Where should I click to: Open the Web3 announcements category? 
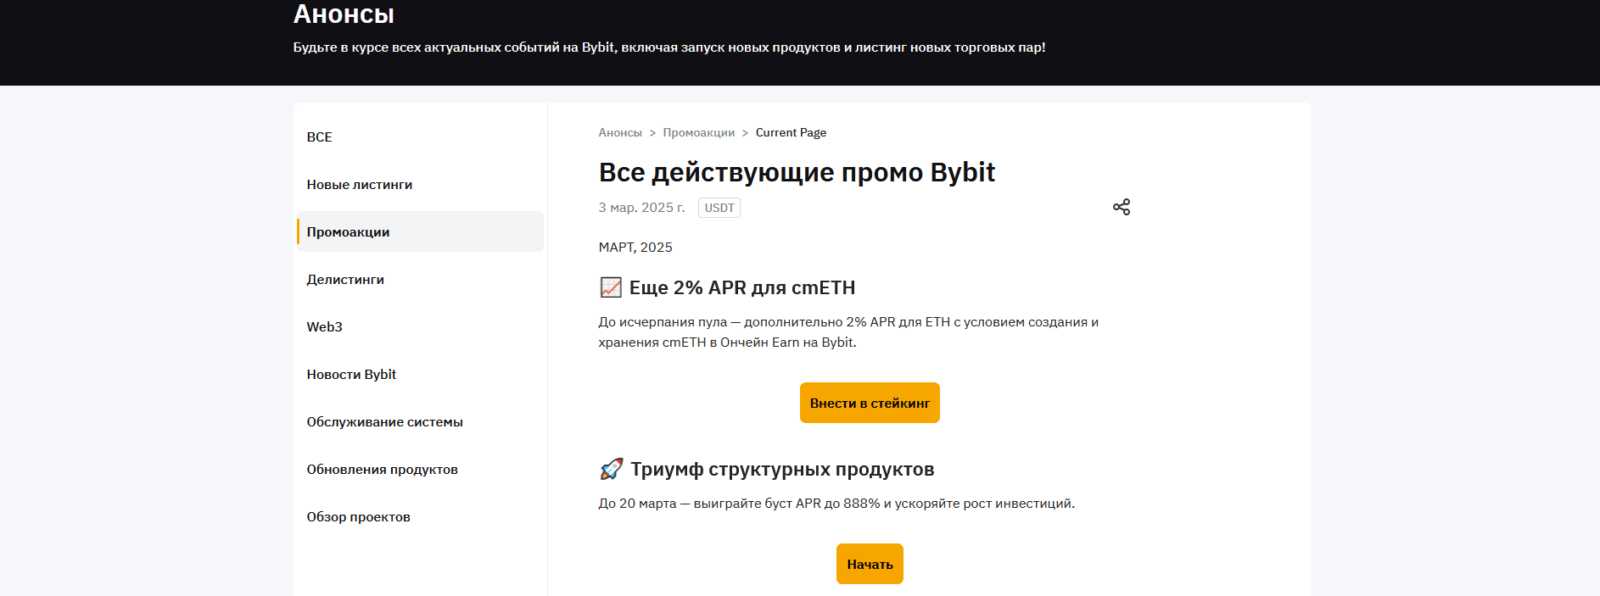coord(324,327)
